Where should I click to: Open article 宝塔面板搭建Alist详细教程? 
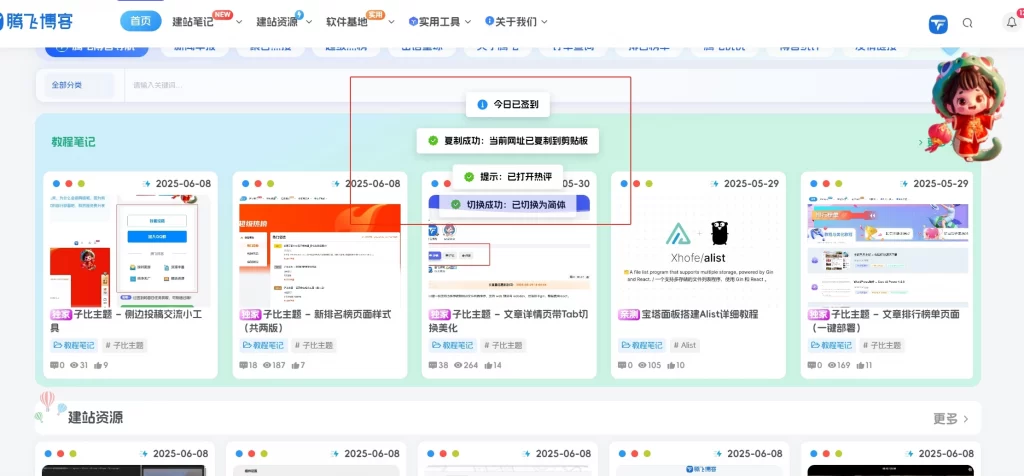coord(698,314)
